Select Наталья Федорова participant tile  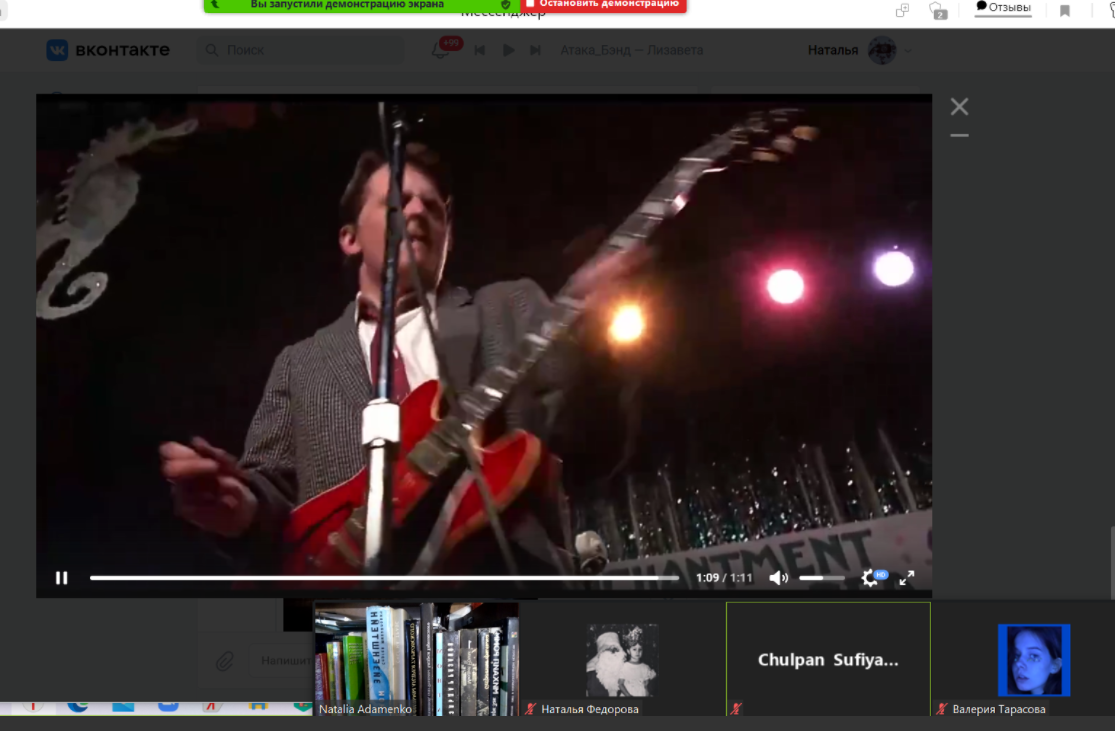(x=622, y=659)
